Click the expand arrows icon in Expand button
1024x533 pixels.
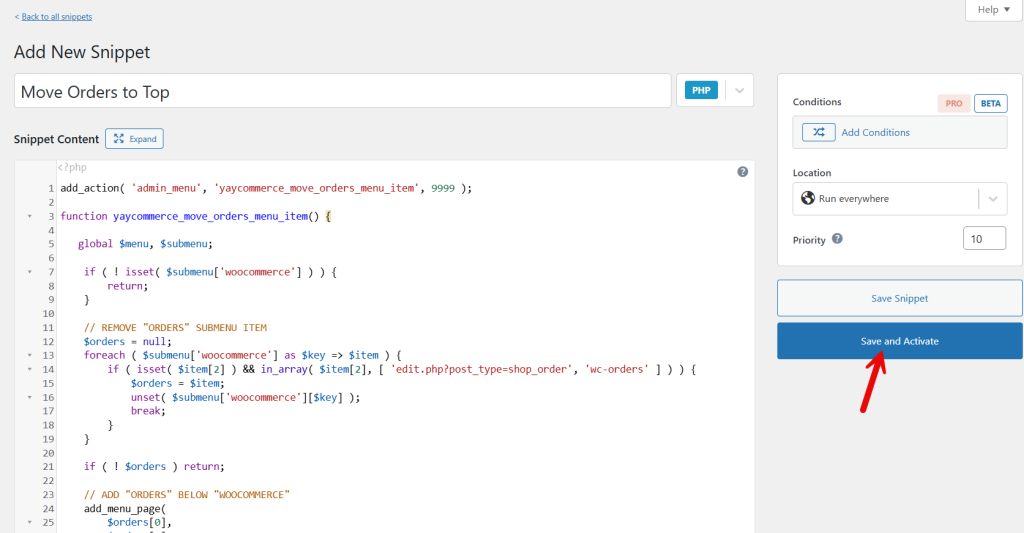tap(119, 138)
